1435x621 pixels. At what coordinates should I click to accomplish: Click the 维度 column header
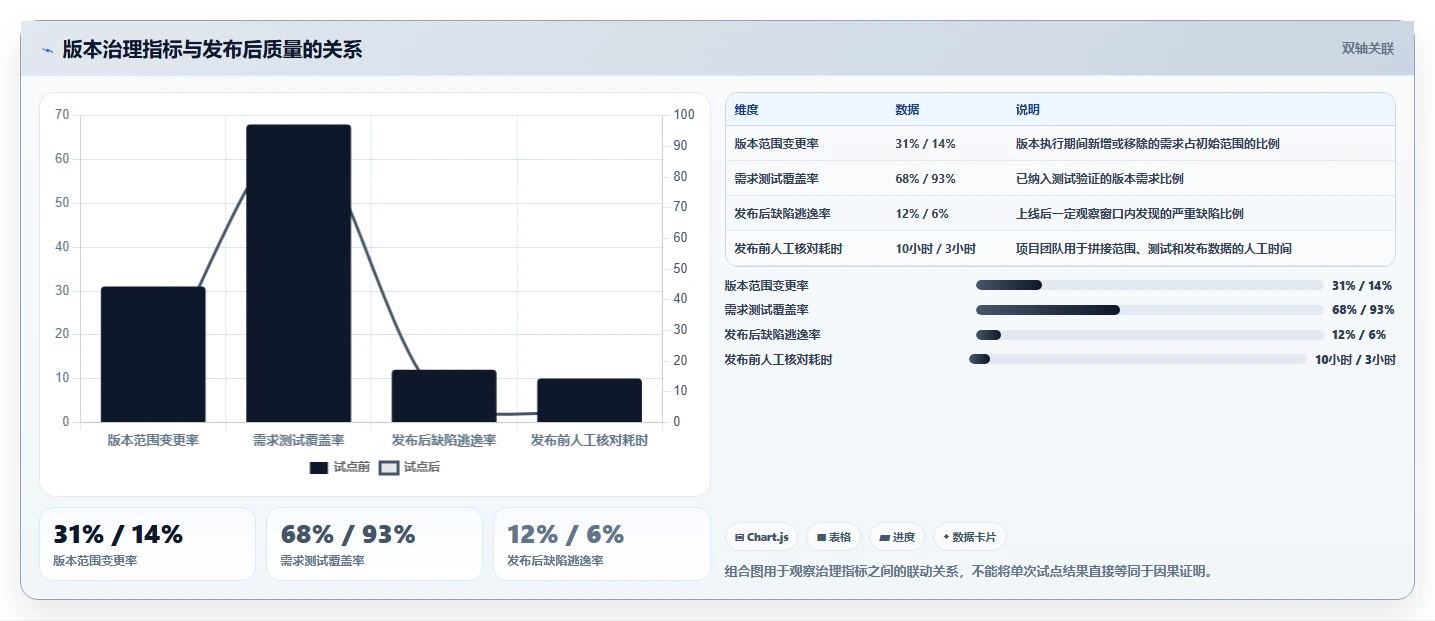746,110
